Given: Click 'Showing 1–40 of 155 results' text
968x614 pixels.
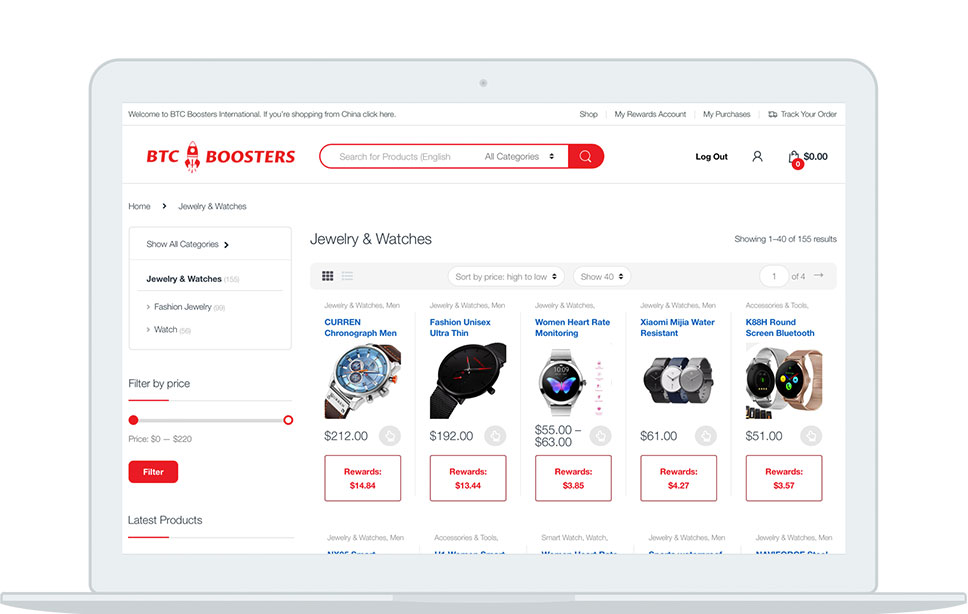Looking at the screenshot, I should pyautogui.click(x=785, y=239).
